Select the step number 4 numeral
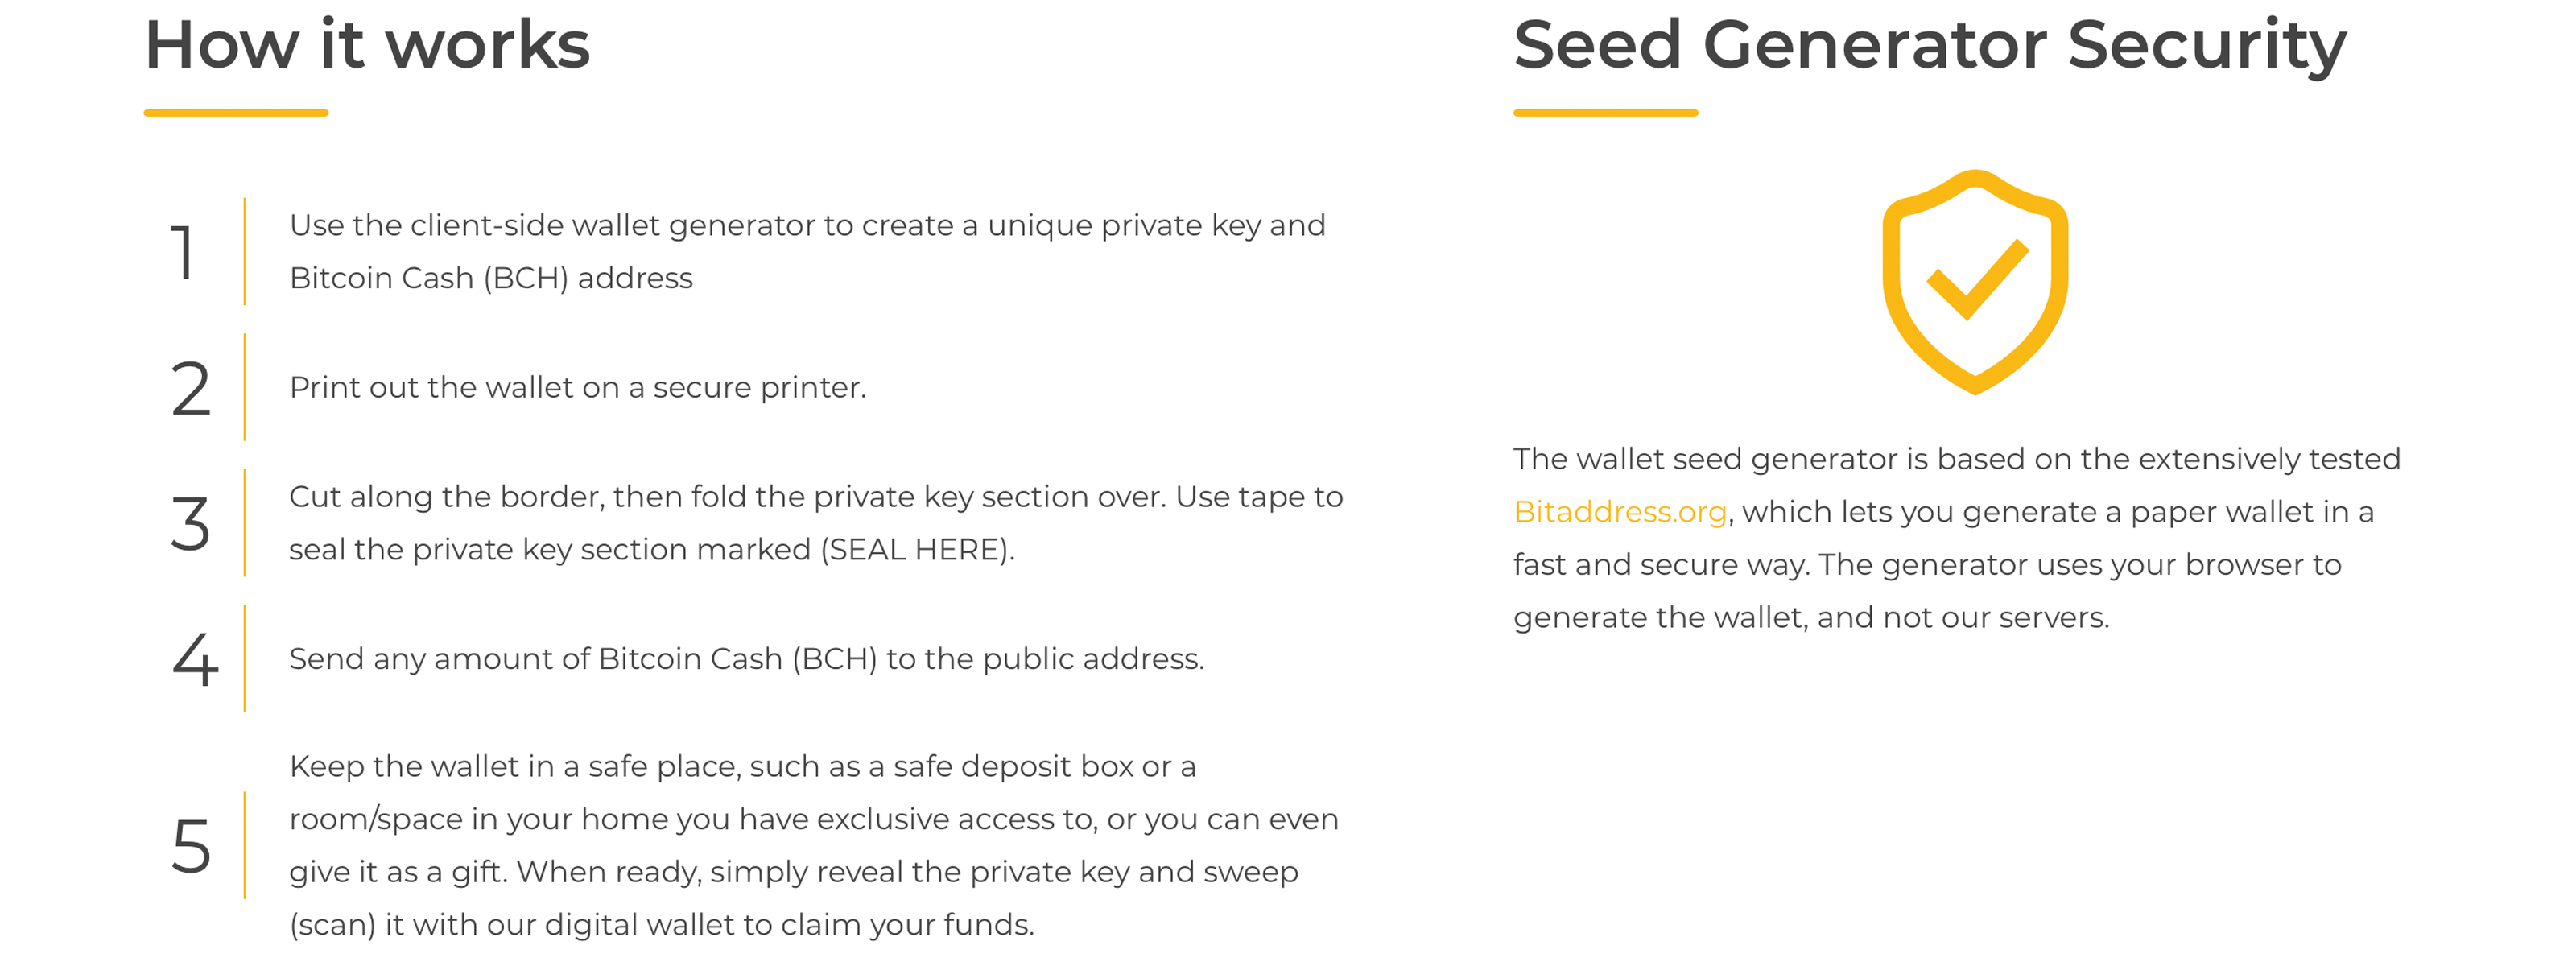This screenshot has height=966, width=2576. 194,659
